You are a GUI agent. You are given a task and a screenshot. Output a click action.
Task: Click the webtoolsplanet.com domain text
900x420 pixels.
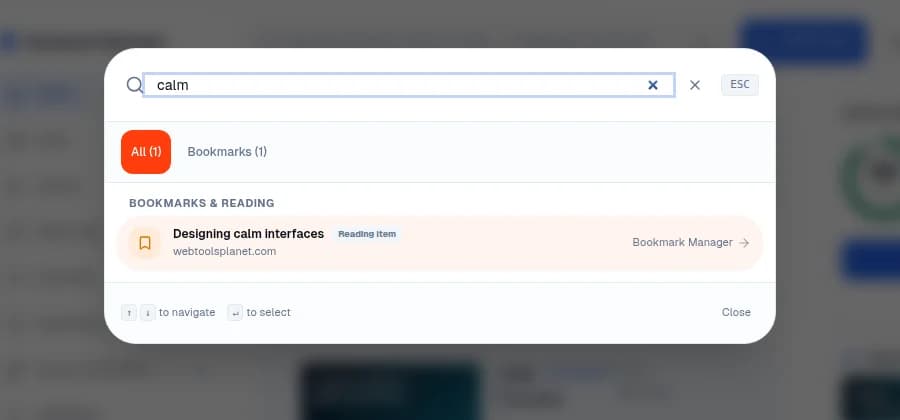tap(224, 251)
